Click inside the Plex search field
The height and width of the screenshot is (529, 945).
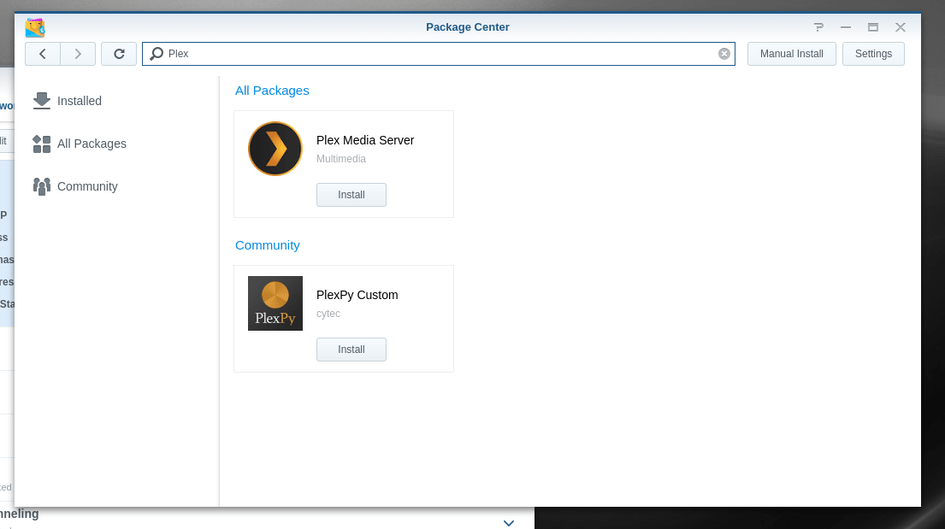(439, 54)
